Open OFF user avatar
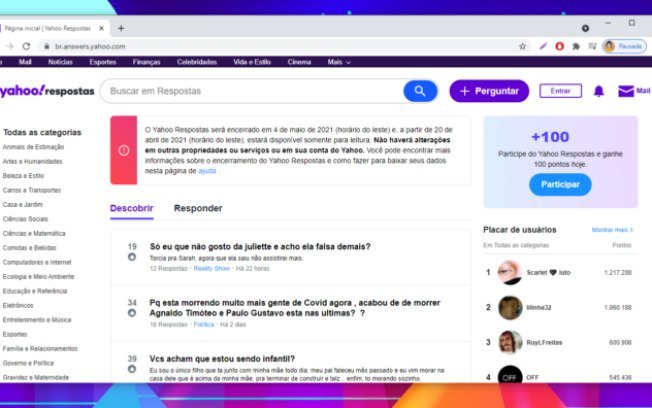The height and width of the screenshot is (408, 652). point(510,375)
